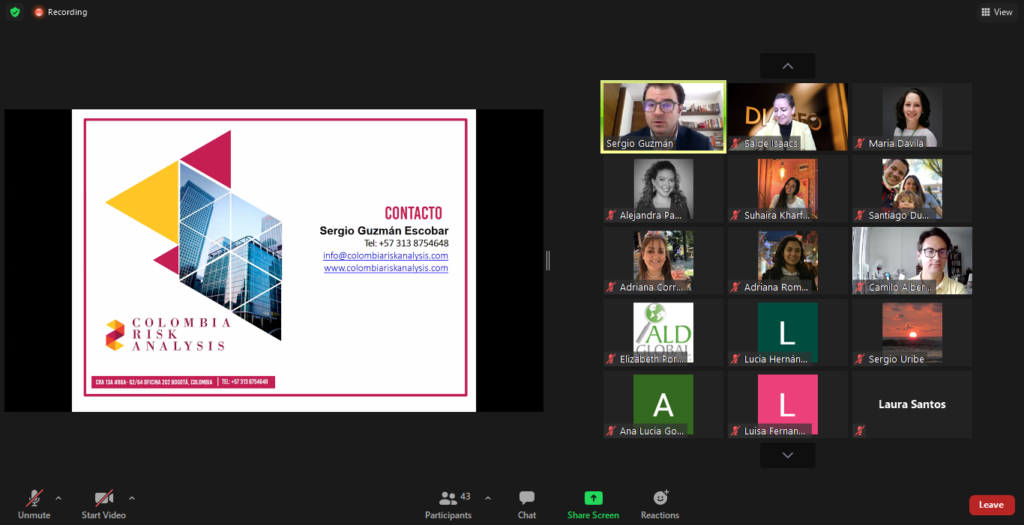Click the info@colombiariskanalysis.com email link
Image resolution: width=1024 pixels, height=525 pixels.
(x=385, y=256)
